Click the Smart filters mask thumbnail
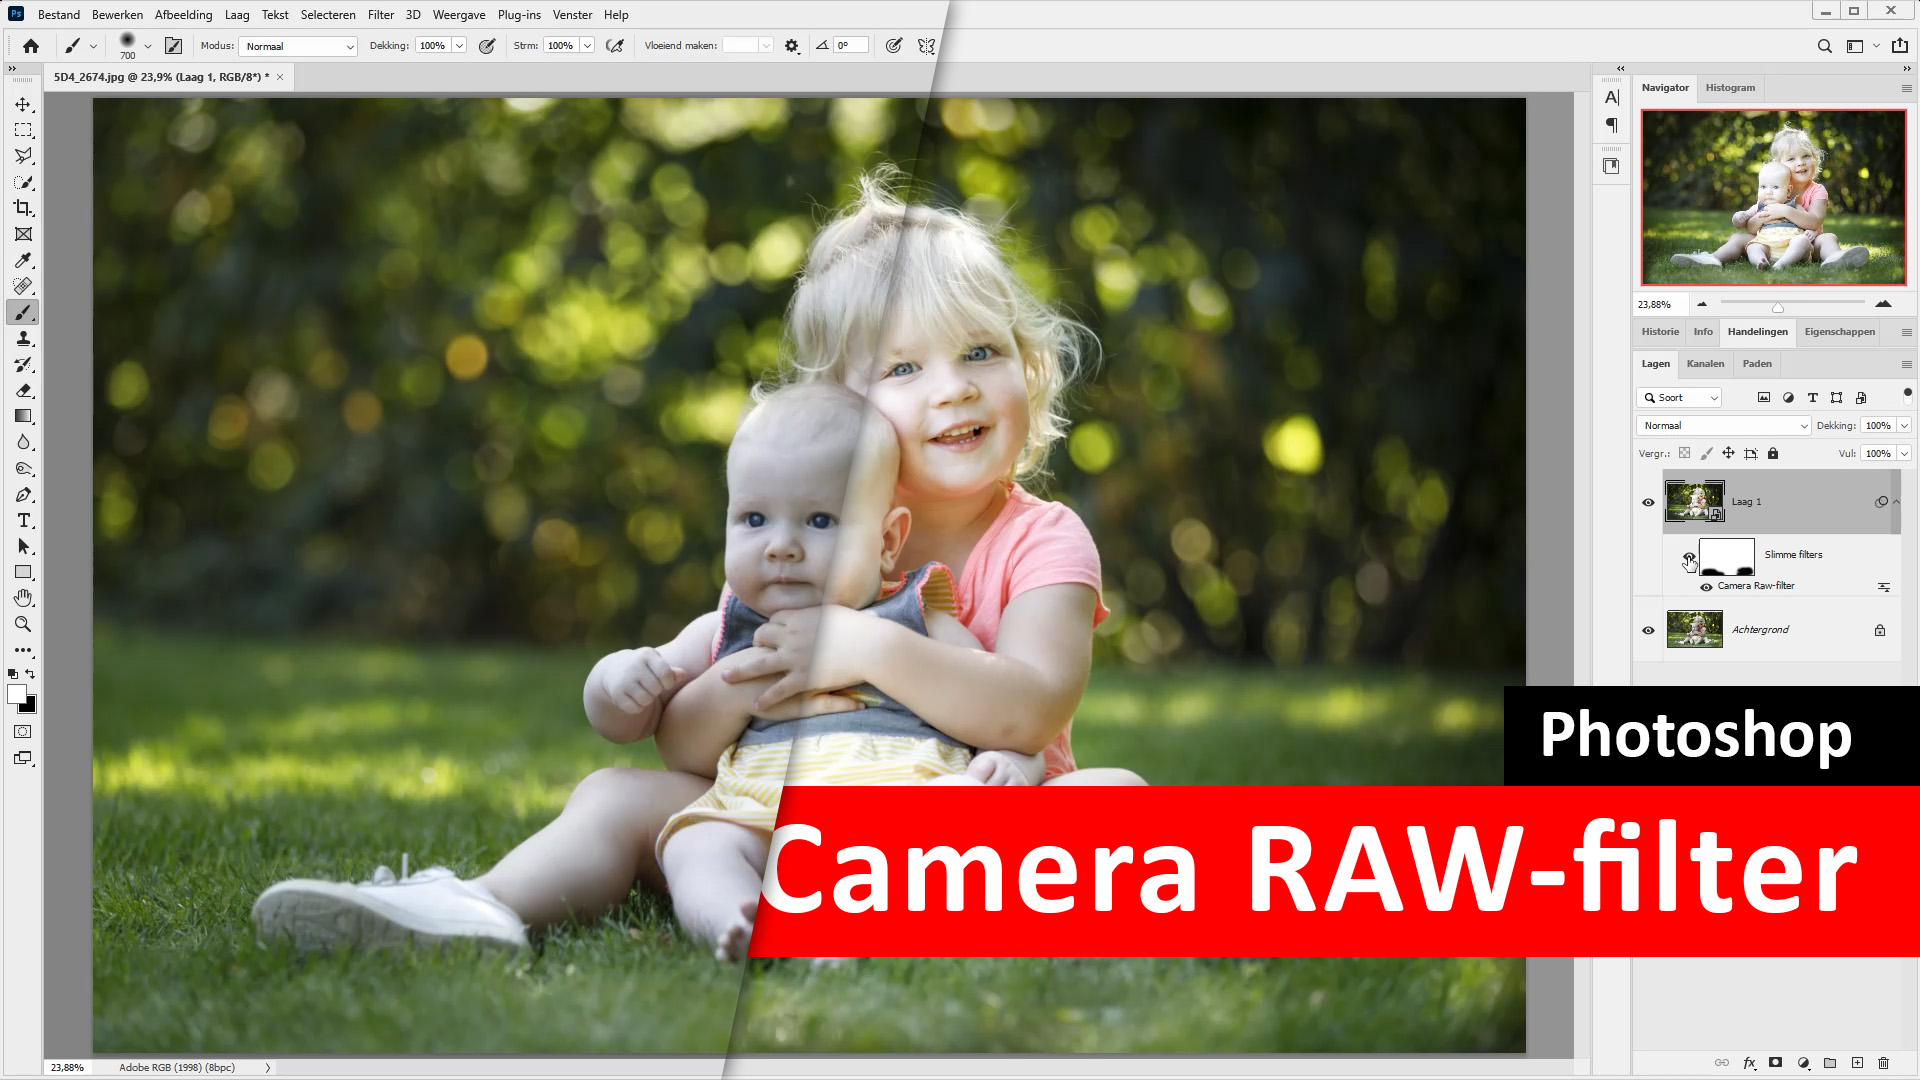Screen dimensions: 1920x1080 click(1727, 556)
